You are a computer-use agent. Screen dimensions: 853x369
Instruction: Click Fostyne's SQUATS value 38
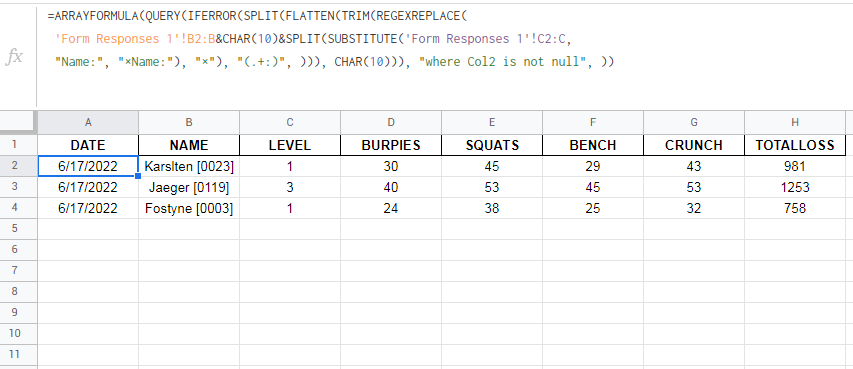coord(492,208)
